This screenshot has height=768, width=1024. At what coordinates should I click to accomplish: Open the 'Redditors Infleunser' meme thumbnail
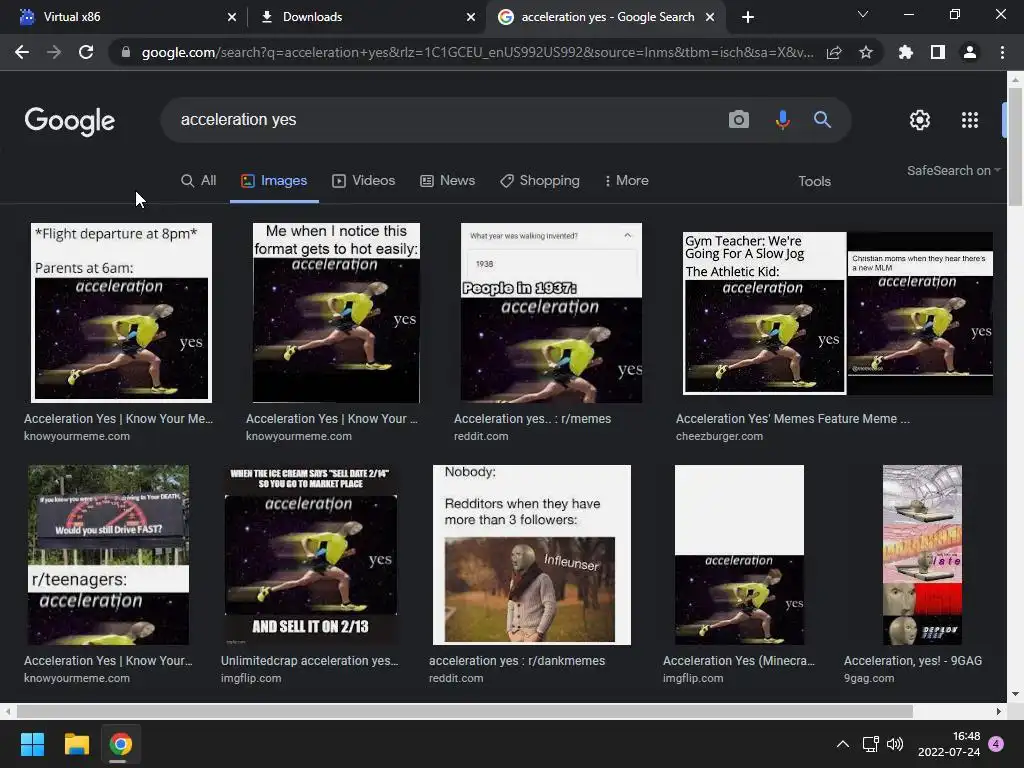532,554
